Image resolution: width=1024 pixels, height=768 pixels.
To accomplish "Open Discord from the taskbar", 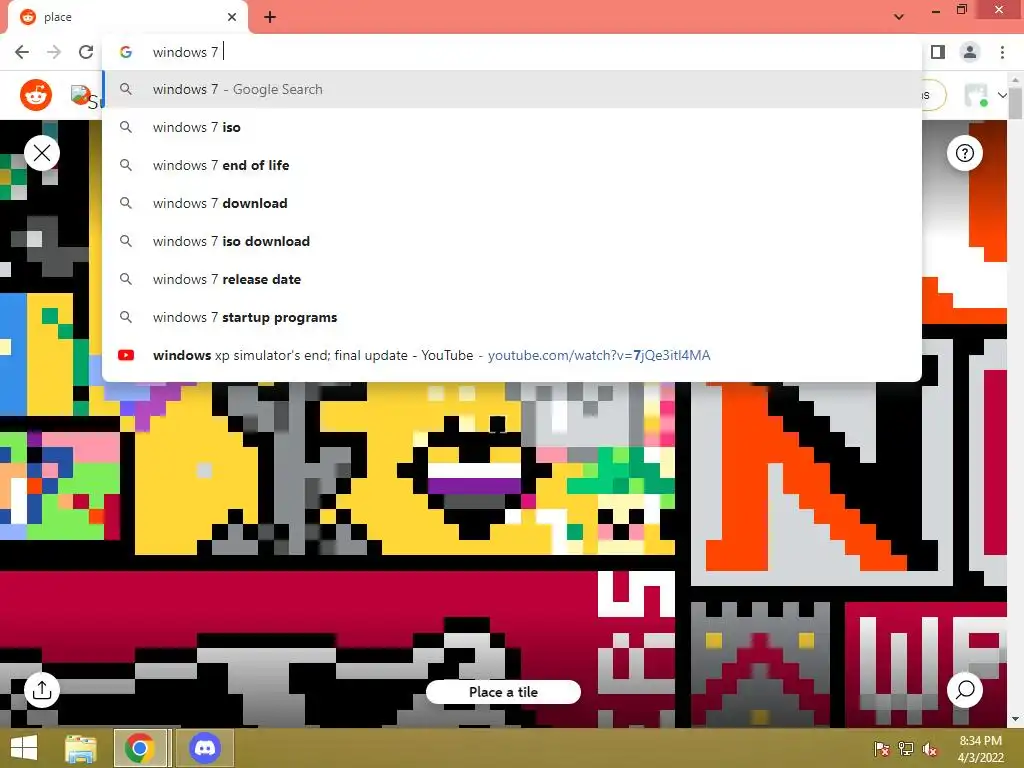I will tap(204, 748).
